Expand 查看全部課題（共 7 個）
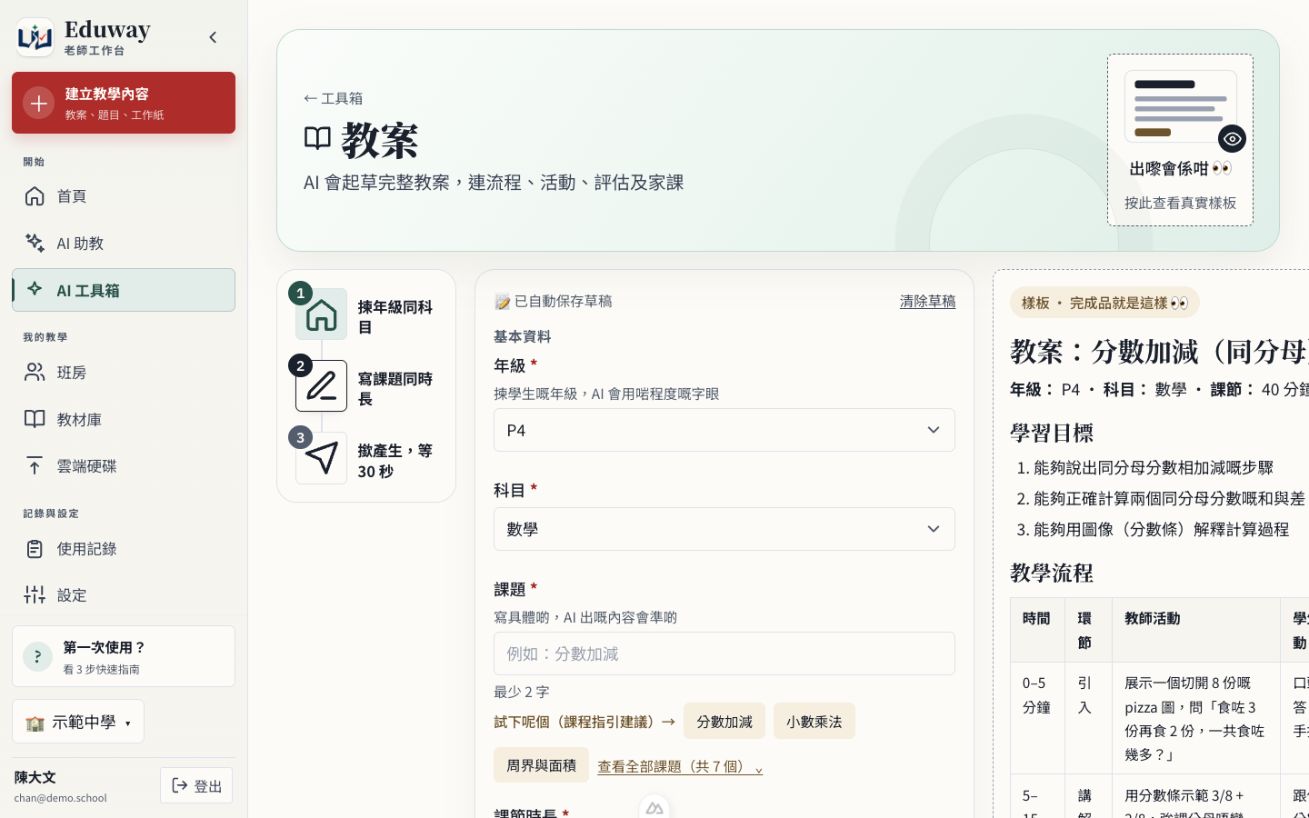 coord(680,766)
